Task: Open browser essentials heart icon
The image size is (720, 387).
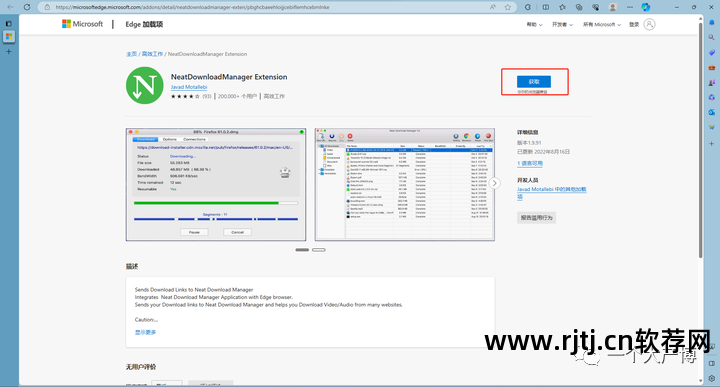Action: click(596, 7)
